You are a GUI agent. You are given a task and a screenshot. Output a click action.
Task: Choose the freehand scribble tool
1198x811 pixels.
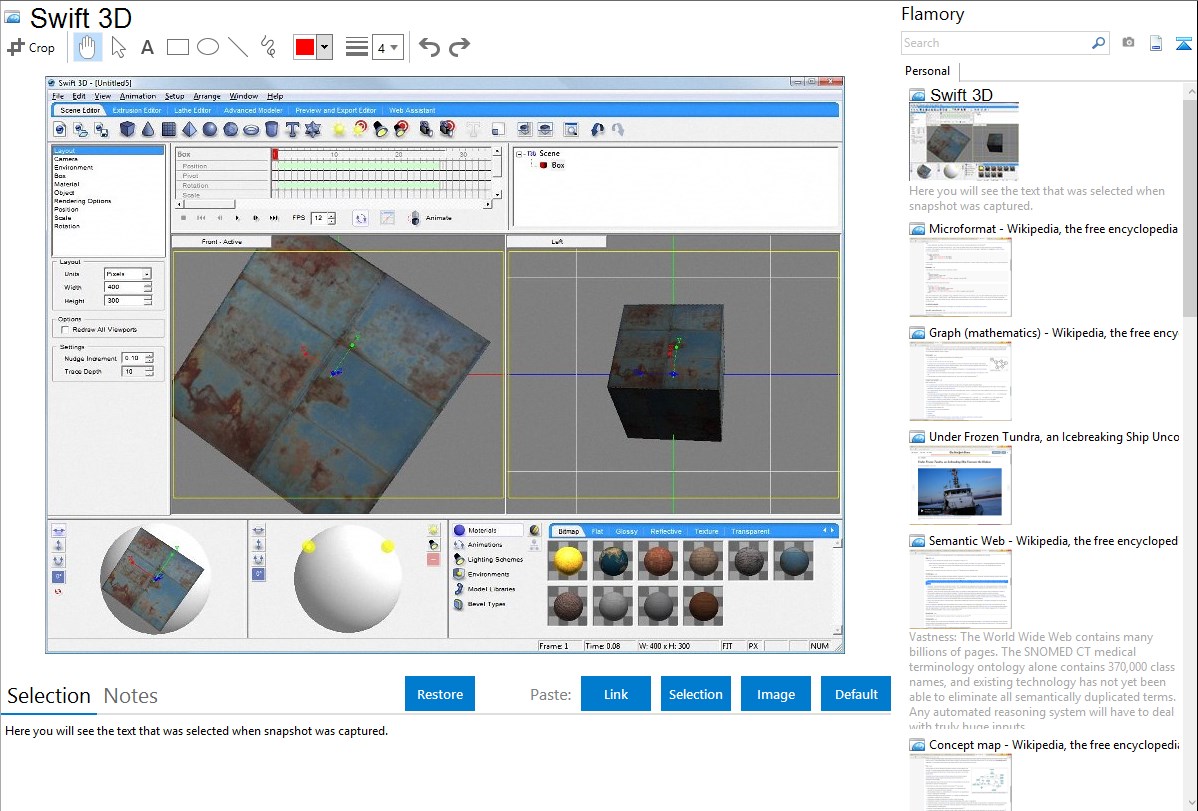[268, 47]
